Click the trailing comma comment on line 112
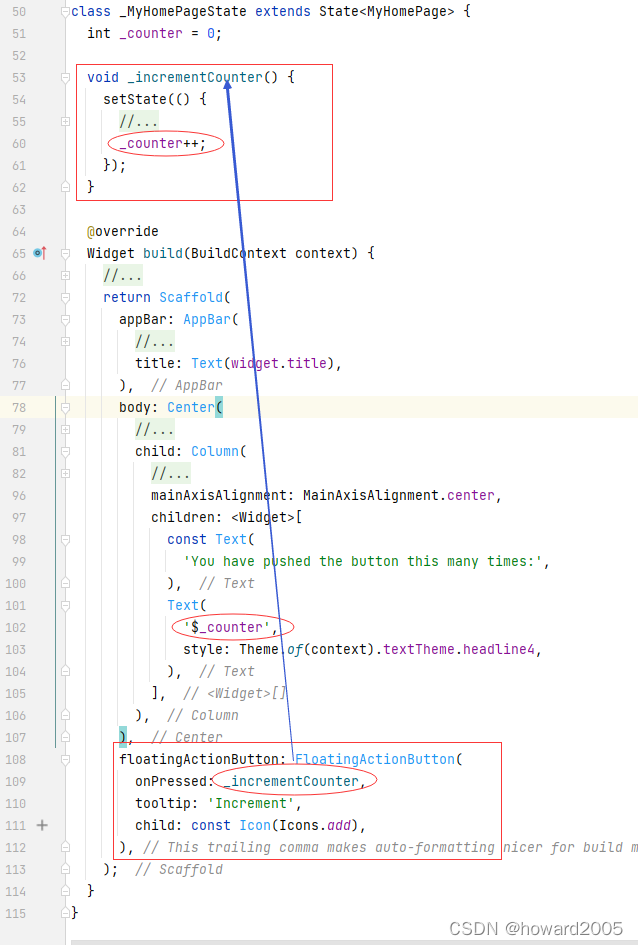 click(390, 847)
